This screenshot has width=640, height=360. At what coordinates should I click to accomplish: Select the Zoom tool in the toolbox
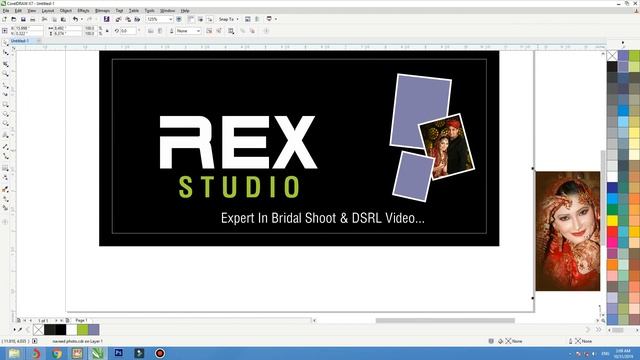point(5,74)
